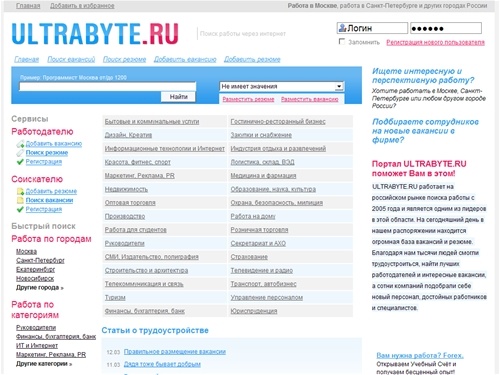Go to Поиск вакансий menu item

point(71,59)
